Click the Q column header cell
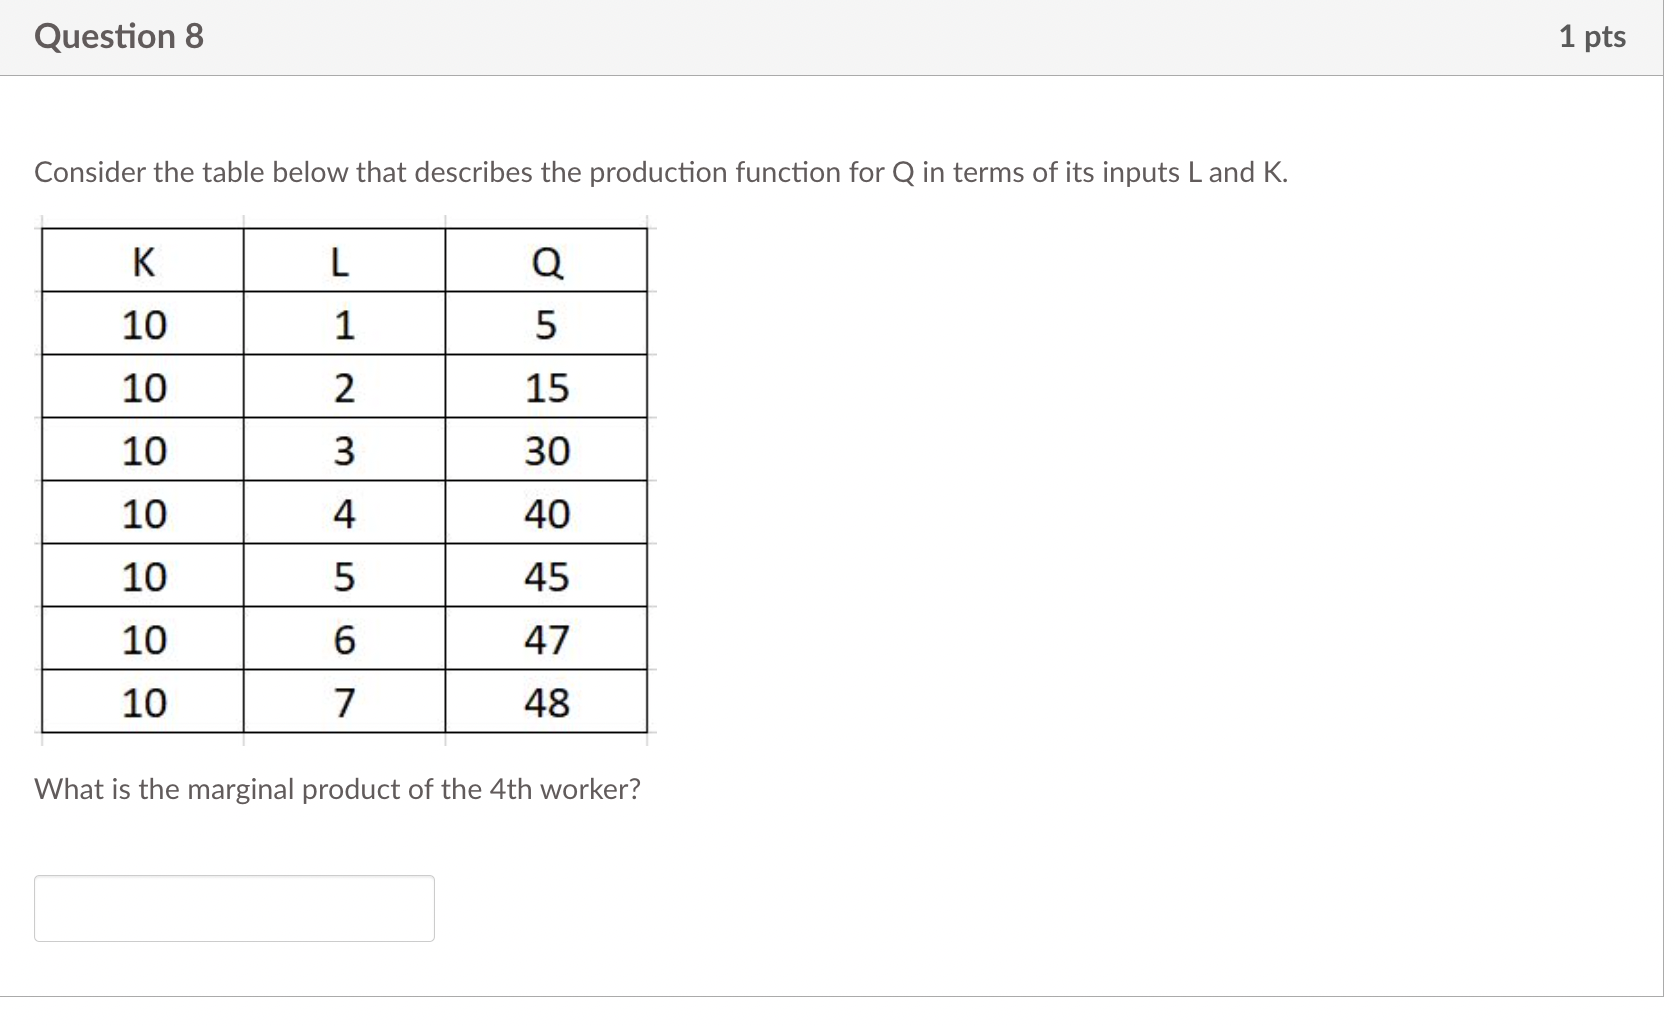This screenshot has height=1026, width=1676. [x=545, y=262]
